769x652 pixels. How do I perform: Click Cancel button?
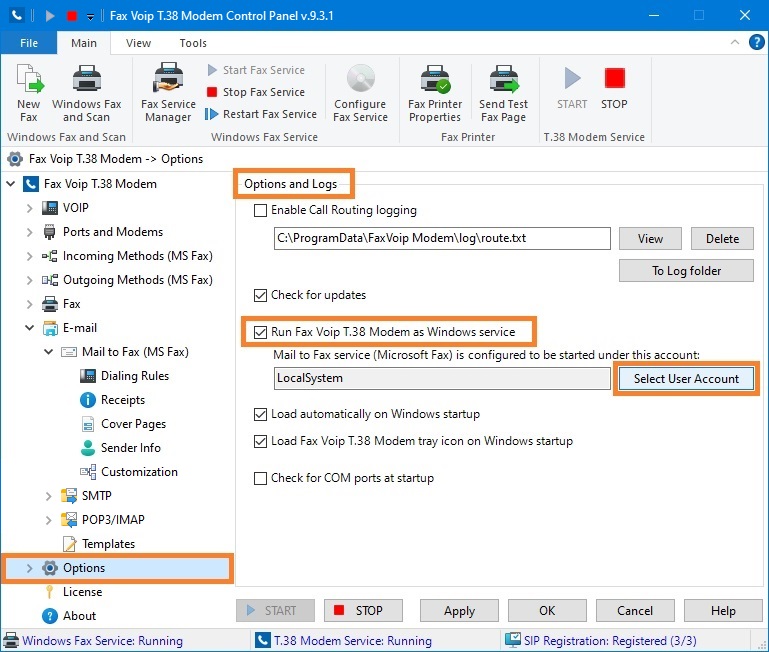pos(635,611)
